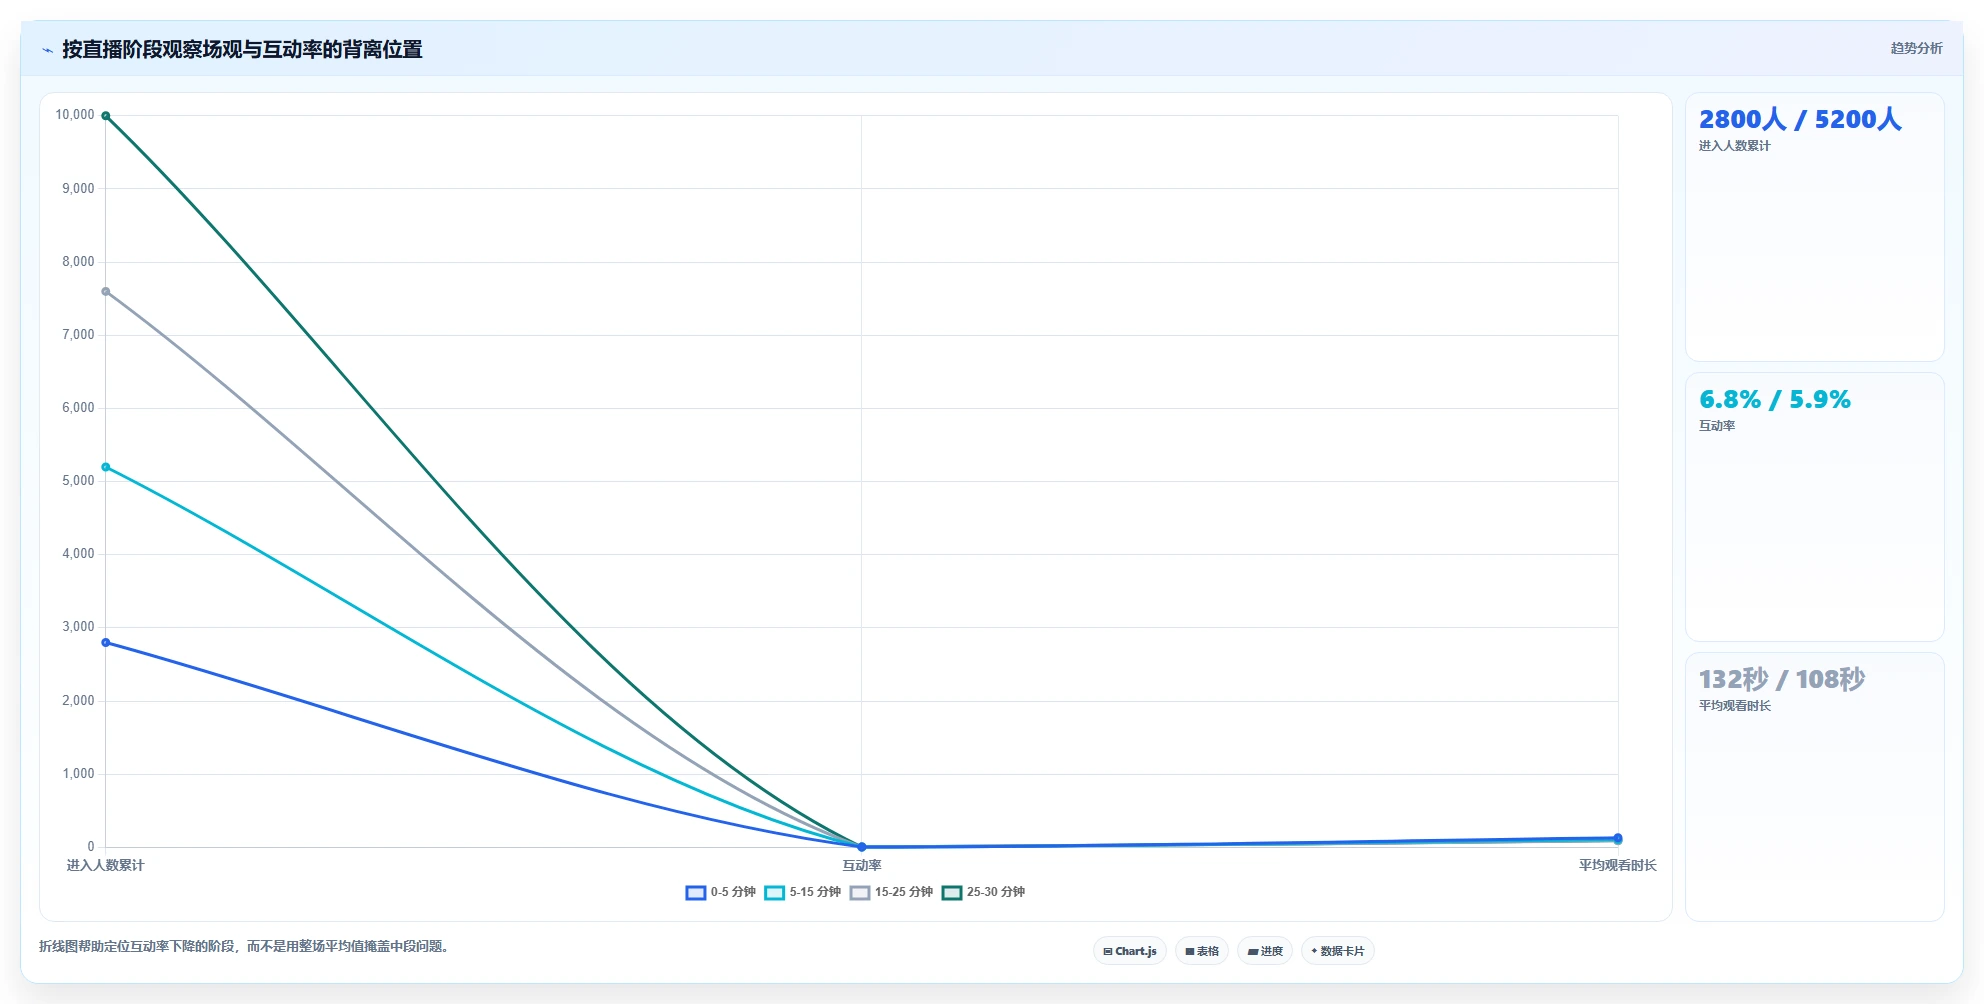Click the 进入人数累计 x-axis label

pyautogui.click(x=106, y=866)
